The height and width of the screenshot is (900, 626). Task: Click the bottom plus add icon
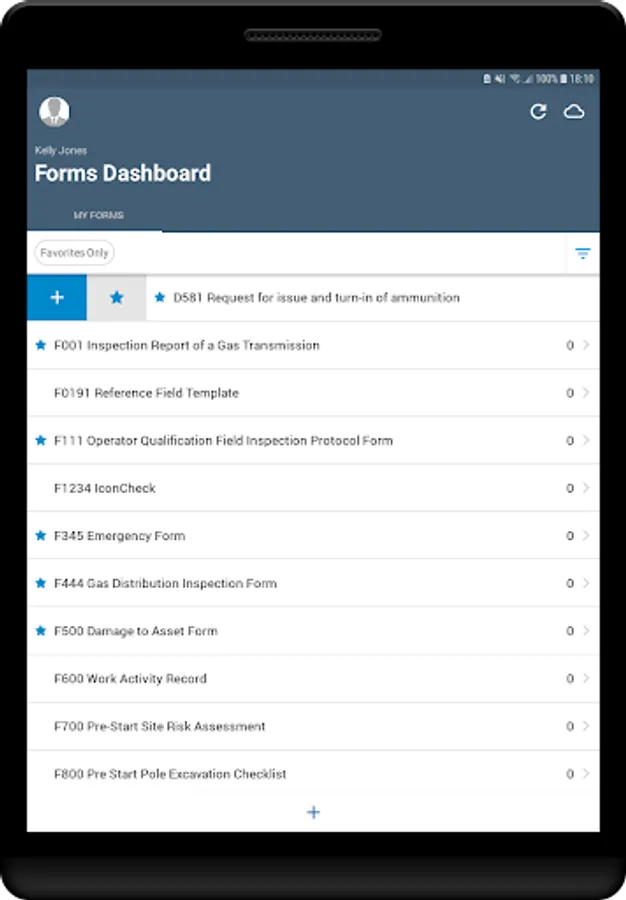coord(313,812)
